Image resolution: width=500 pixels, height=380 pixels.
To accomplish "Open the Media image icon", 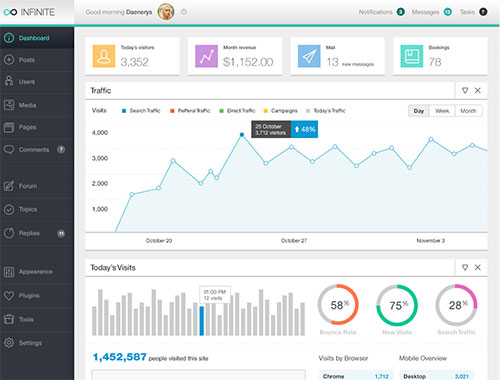I will pyautogui.click(x=9, y=105).
